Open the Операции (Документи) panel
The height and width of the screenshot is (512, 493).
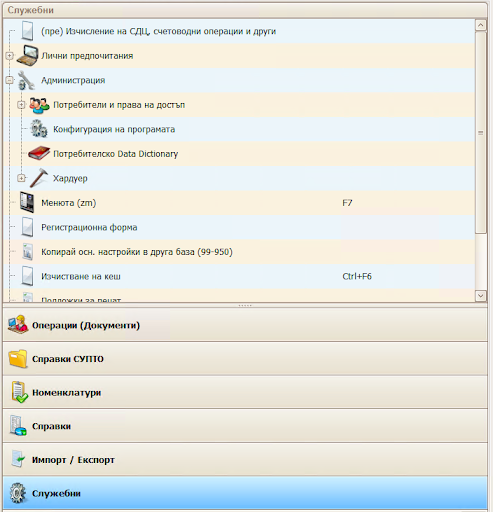(x=245, y=325)
